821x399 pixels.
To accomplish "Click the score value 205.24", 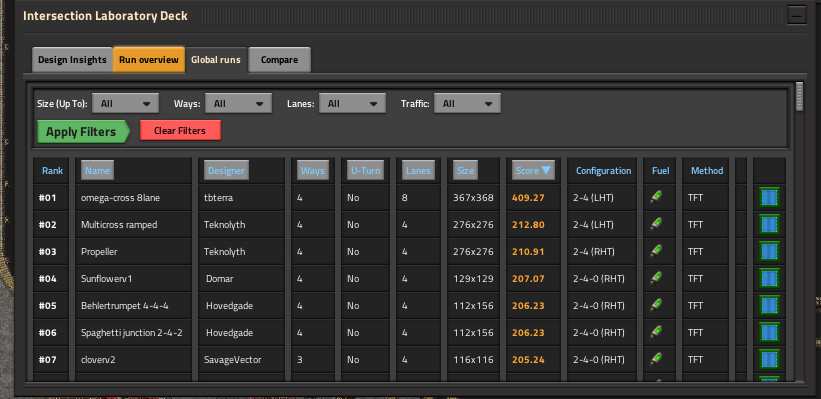I will [x=528, y=360].
